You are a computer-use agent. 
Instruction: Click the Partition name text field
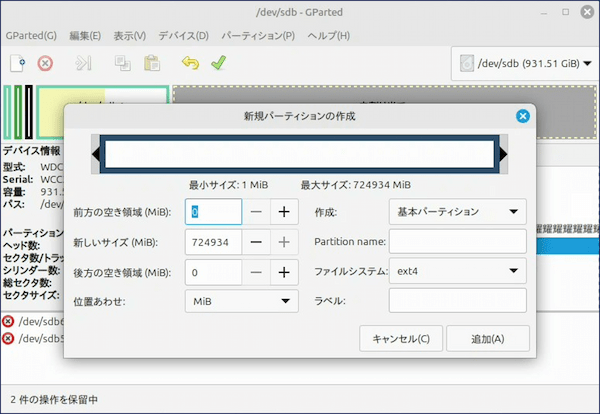(457, 242)
